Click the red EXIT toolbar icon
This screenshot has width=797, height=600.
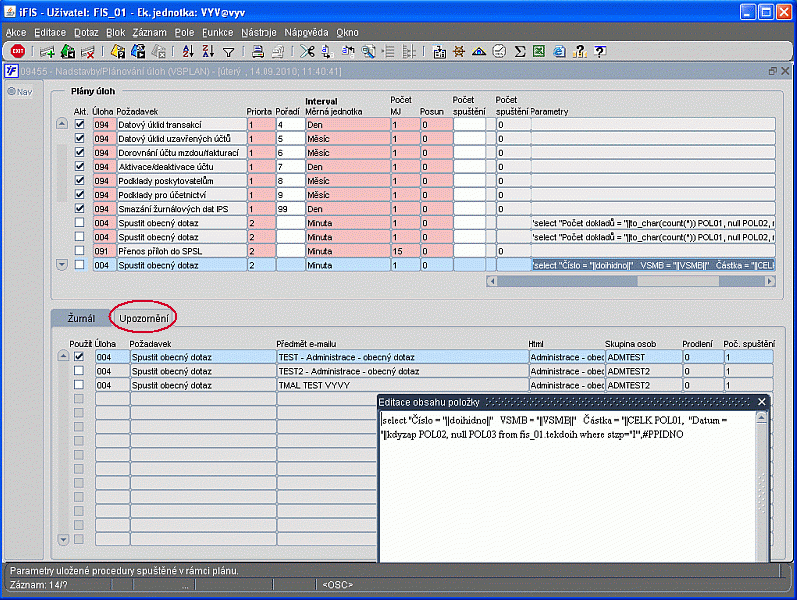(x=18, y=51)
